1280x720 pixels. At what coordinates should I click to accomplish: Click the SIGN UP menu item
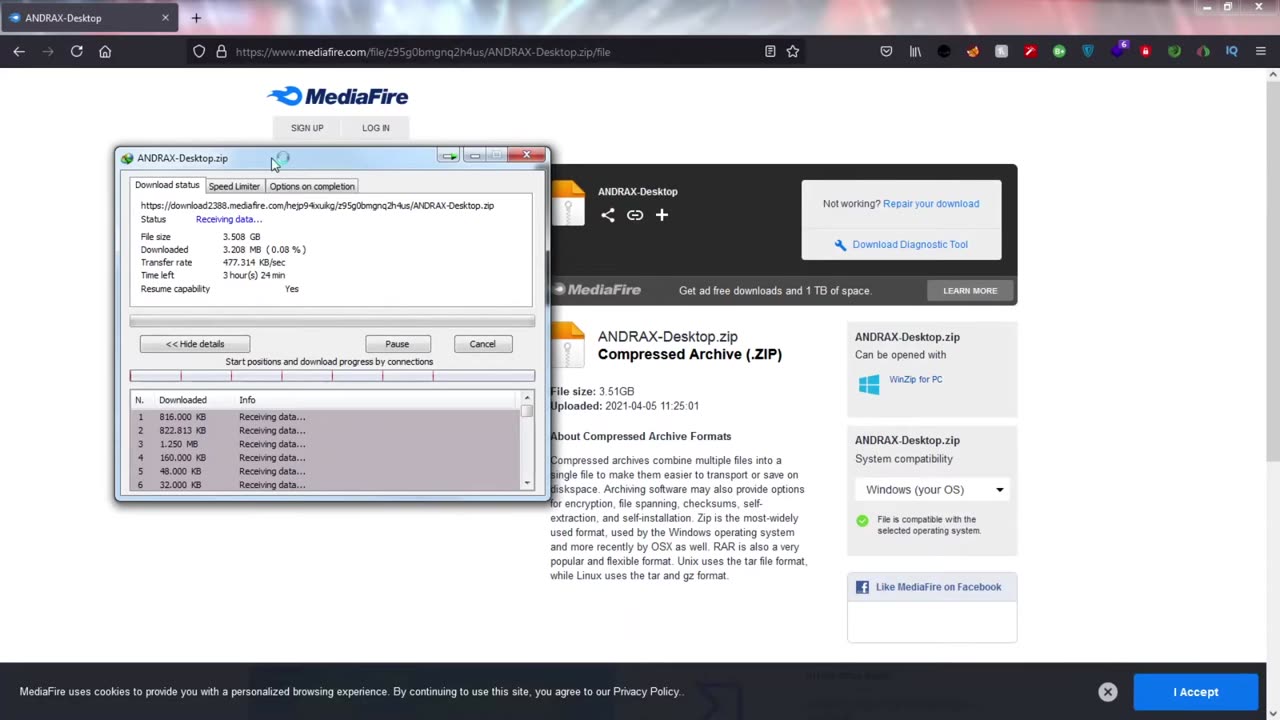307,128
